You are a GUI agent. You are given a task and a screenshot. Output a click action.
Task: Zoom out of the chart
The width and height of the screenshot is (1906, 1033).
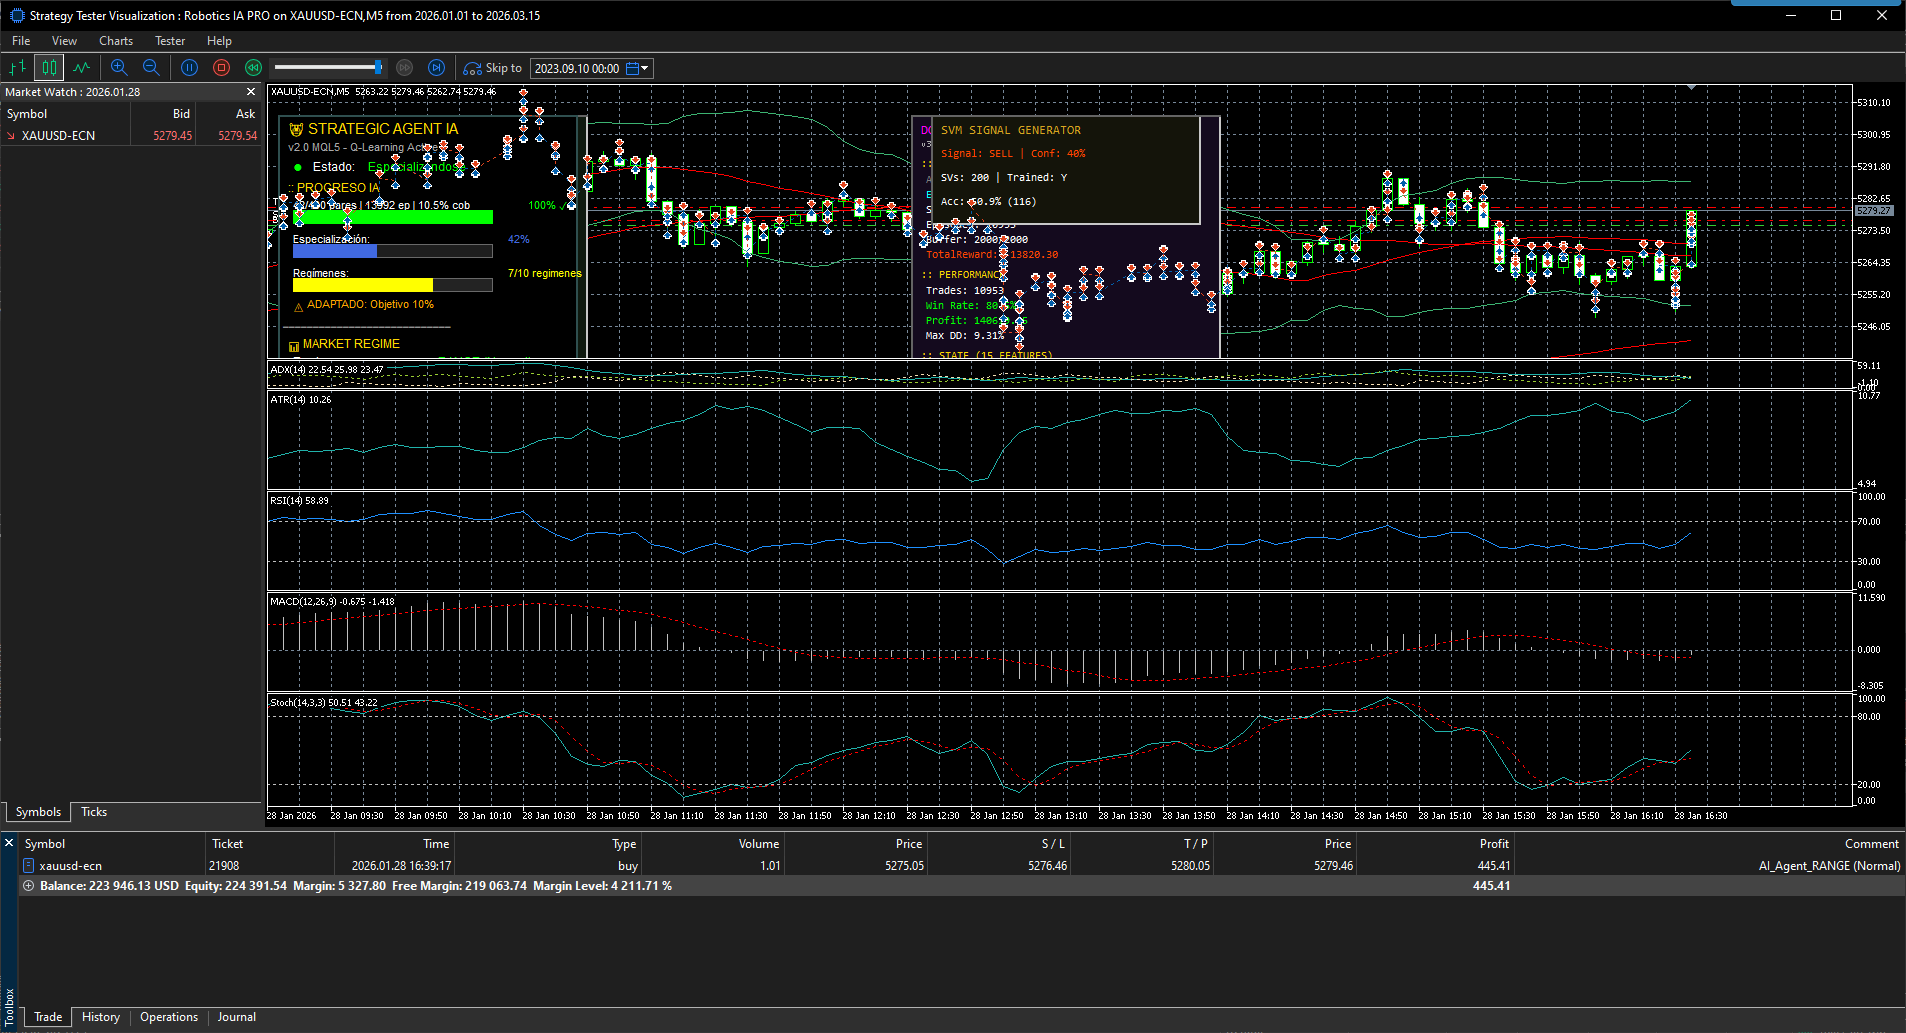coord(151,68)
